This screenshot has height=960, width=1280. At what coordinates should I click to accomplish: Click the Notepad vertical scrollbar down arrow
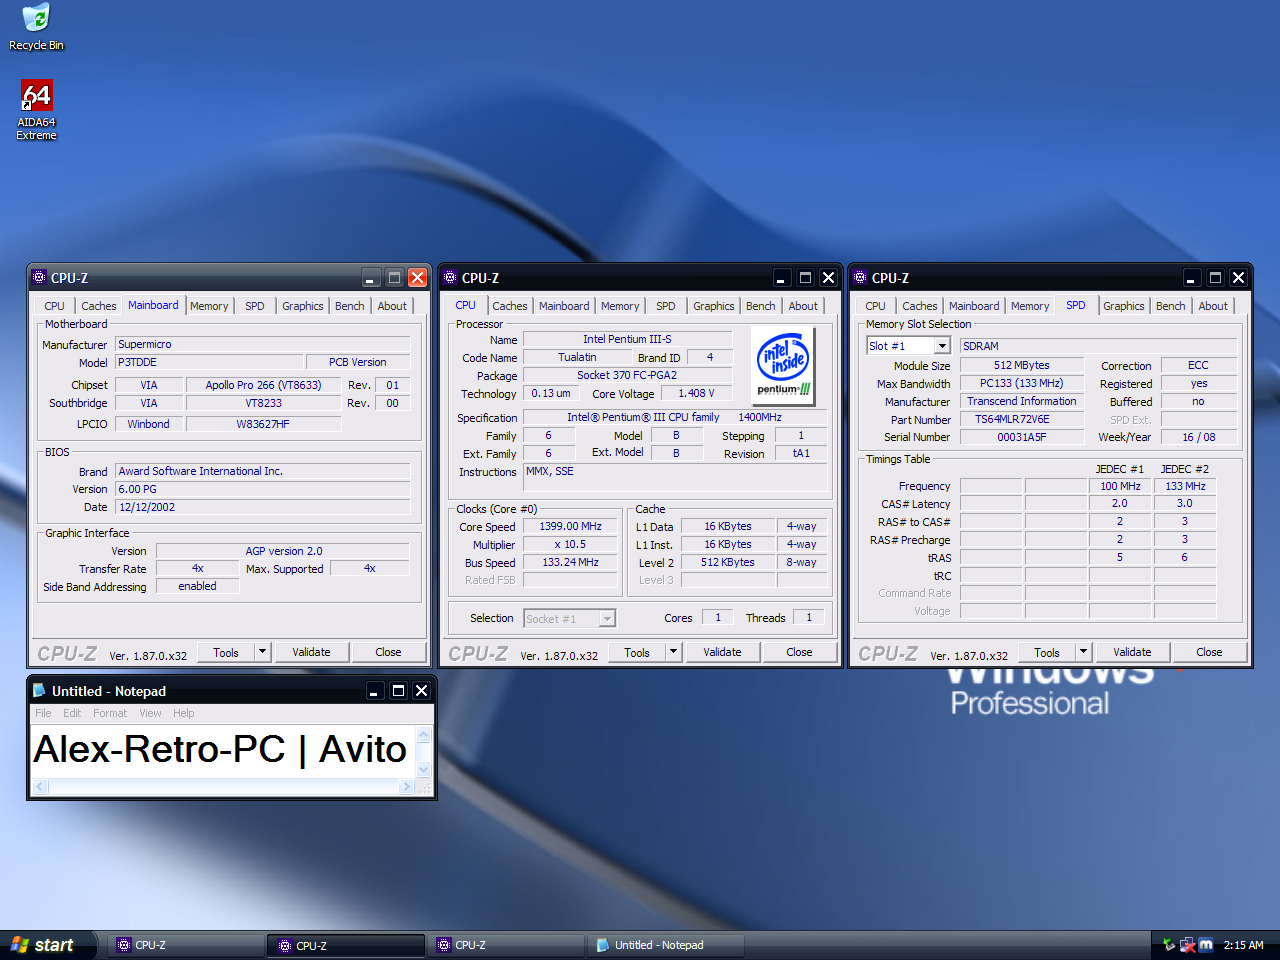[424, 769]
